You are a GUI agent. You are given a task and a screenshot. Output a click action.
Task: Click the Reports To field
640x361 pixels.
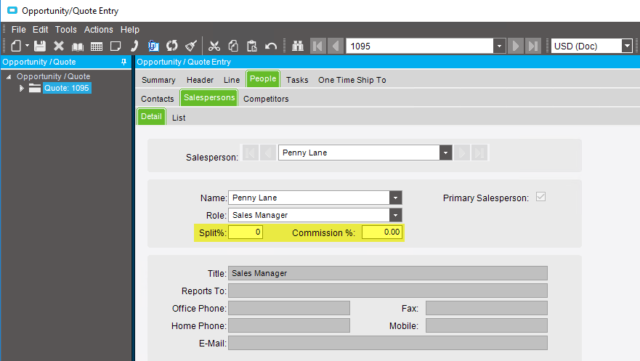(x=388, y=291)
